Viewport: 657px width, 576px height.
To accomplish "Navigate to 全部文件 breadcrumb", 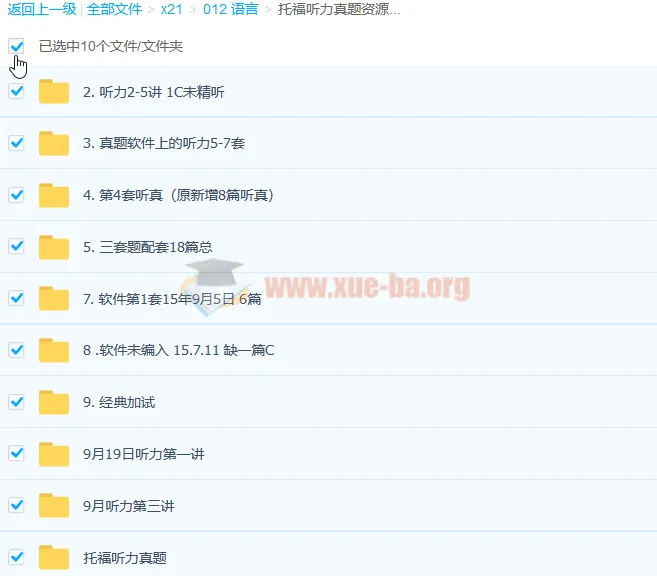I will click(114, 9).
